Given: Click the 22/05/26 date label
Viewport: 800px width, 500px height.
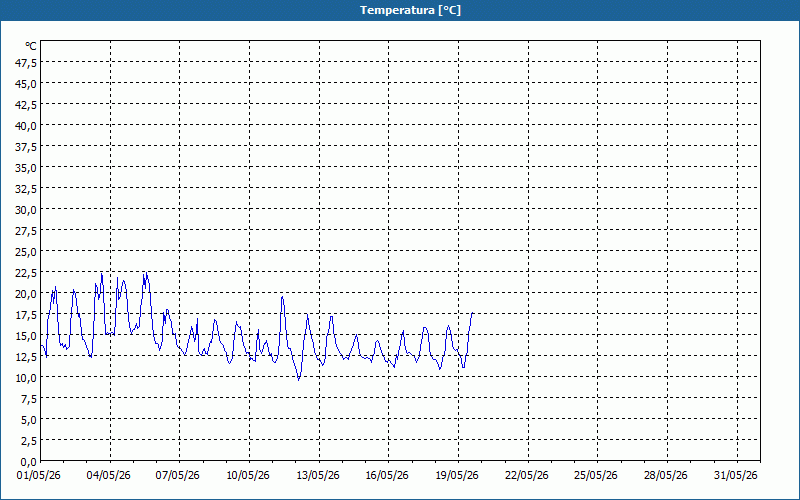Looking at the screenshot, I should tap(527, 476).
